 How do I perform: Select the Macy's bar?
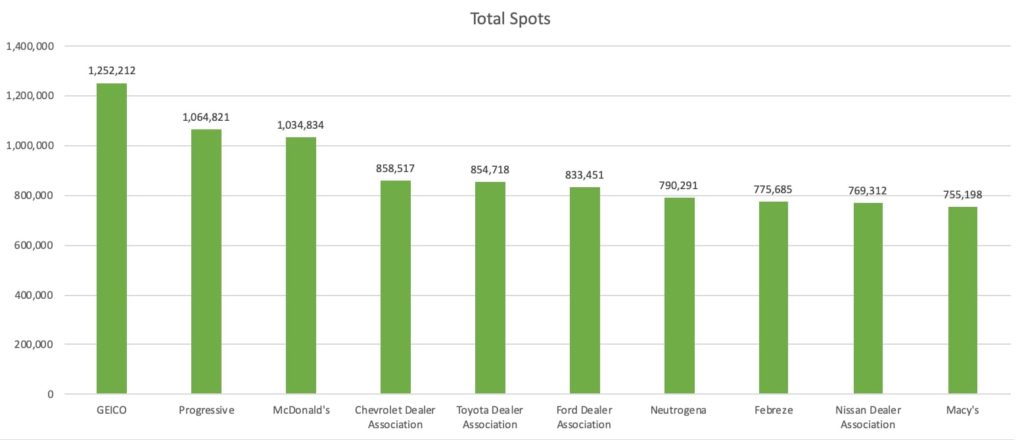tap(963, 300)
